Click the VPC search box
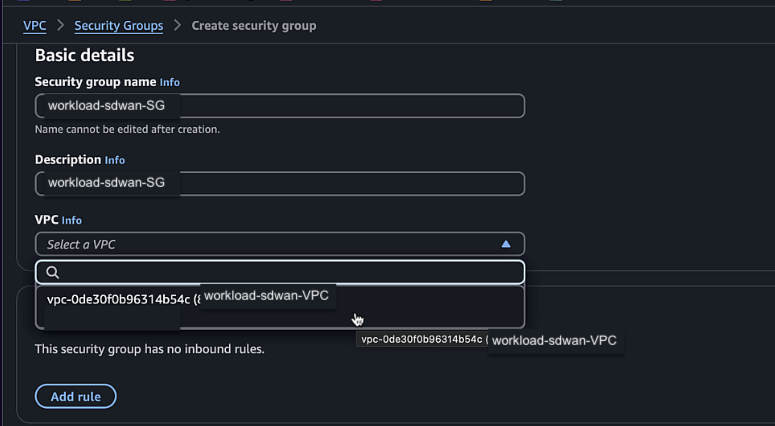775x426 pixels. [x=290, y=272]
